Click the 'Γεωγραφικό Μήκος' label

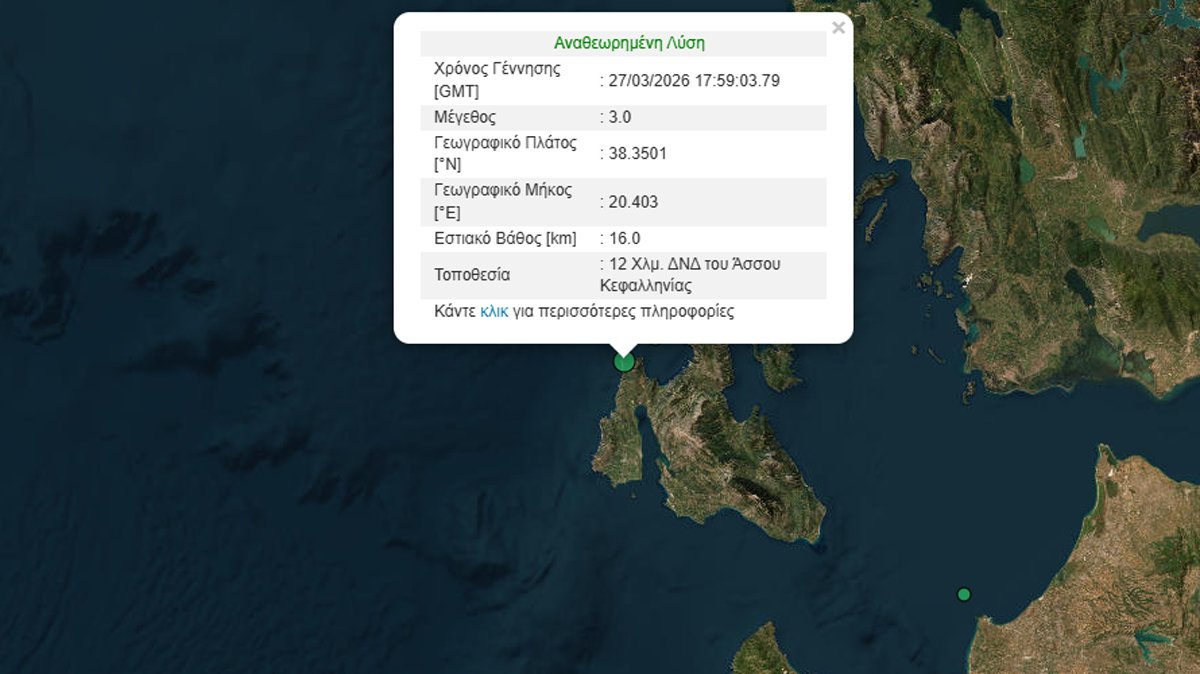(503, 190)
